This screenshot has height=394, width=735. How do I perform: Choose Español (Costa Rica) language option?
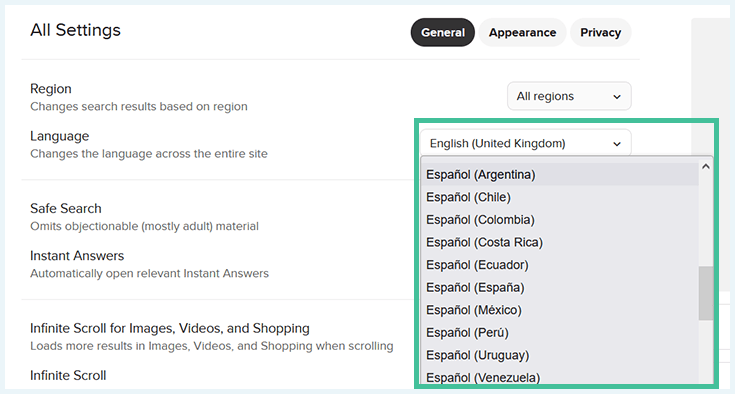(x=560, y=242)
